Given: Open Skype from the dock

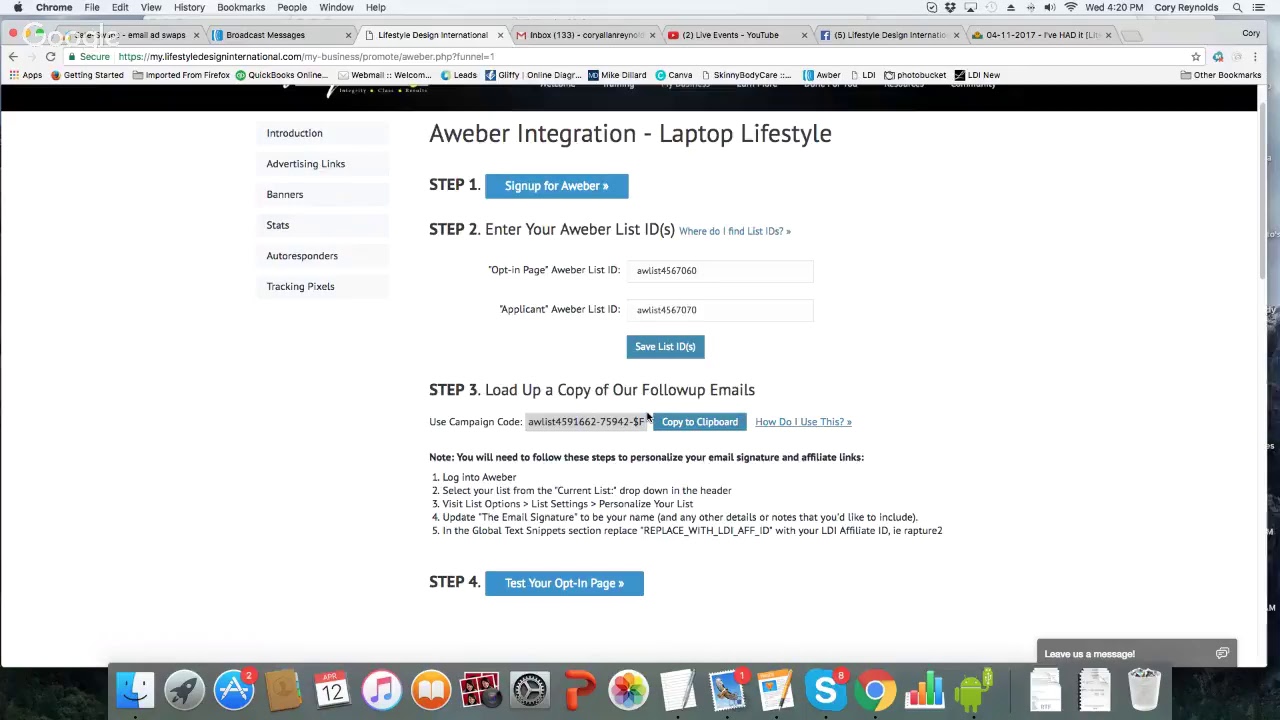Looking at the screenshot, I should coord(826,690).
